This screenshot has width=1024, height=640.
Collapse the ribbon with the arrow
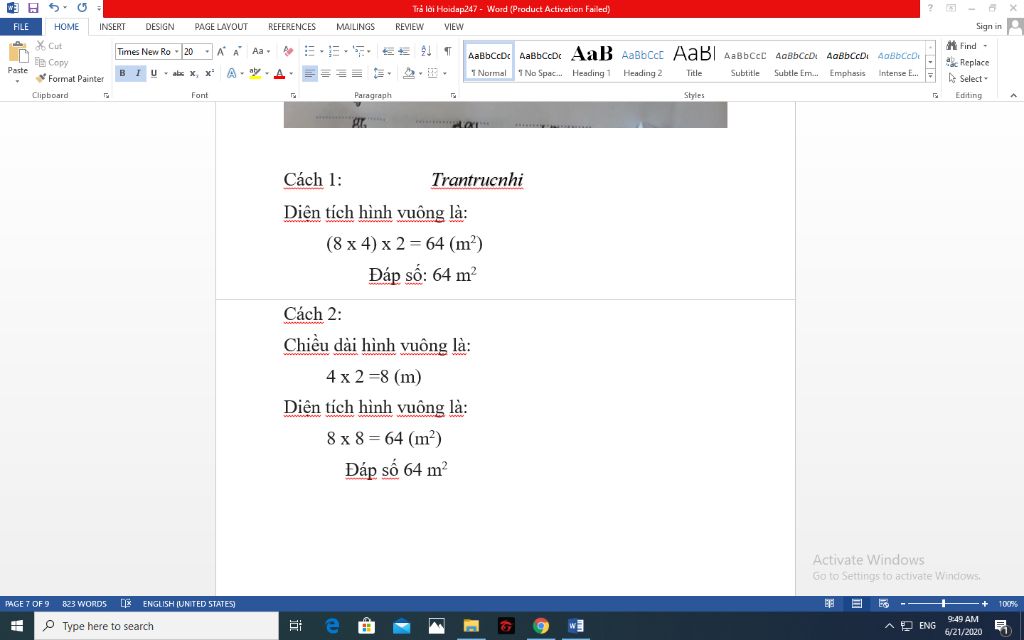pos(1013,95)
